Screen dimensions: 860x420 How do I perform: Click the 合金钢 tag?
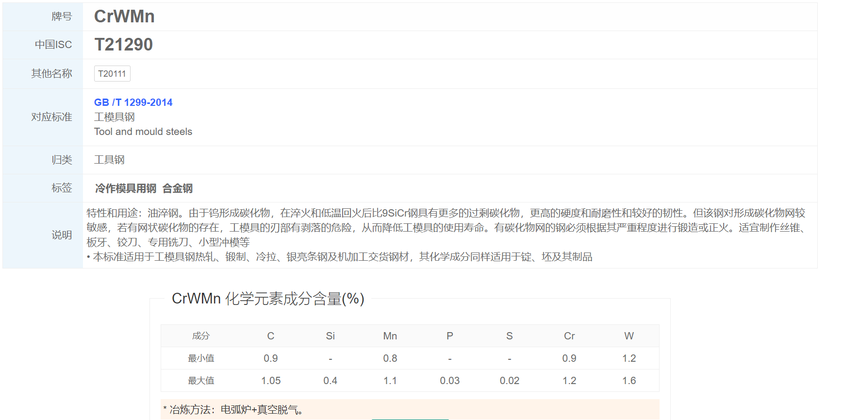[x=178, y=189]
